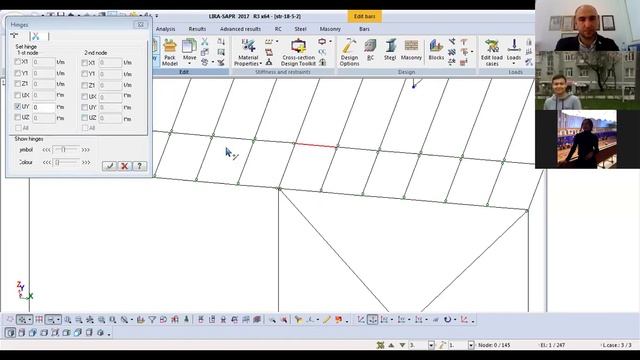640x360 pixels.
Task: Click the yellow pencil icon in bottom toolbar
Action: click(327, 320)
